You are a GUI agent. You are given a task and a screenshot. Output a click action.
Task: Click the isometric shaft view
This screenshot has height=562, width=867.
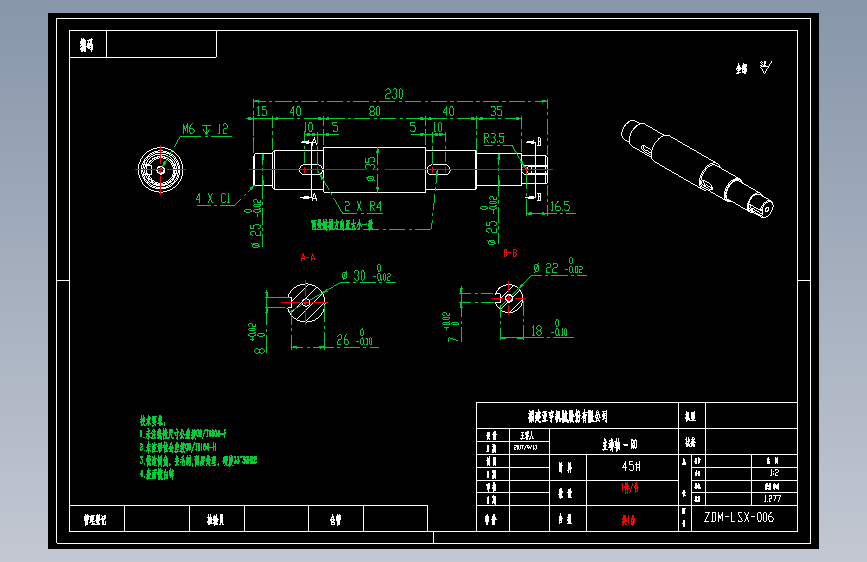697,168
